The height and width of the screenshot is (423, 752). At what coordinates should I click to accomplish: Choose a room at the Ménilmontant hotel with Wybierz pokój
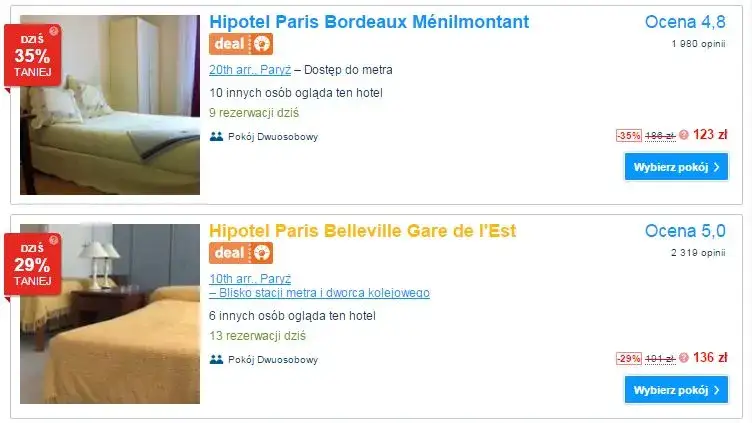coord(676,167)
